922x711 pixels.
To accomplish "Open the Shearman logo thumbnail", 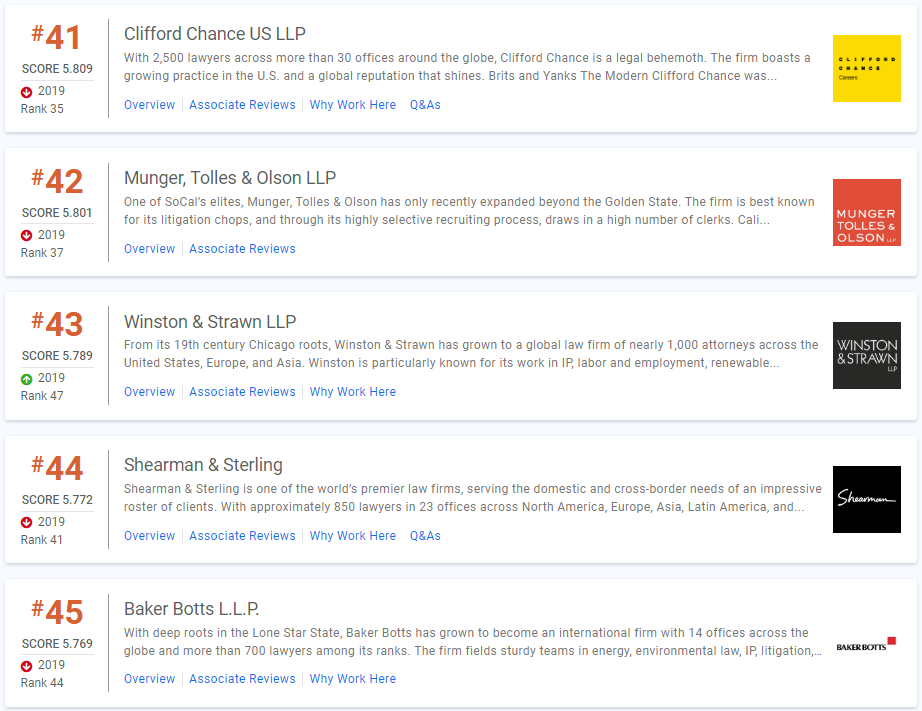I will (x=867, y=499).
